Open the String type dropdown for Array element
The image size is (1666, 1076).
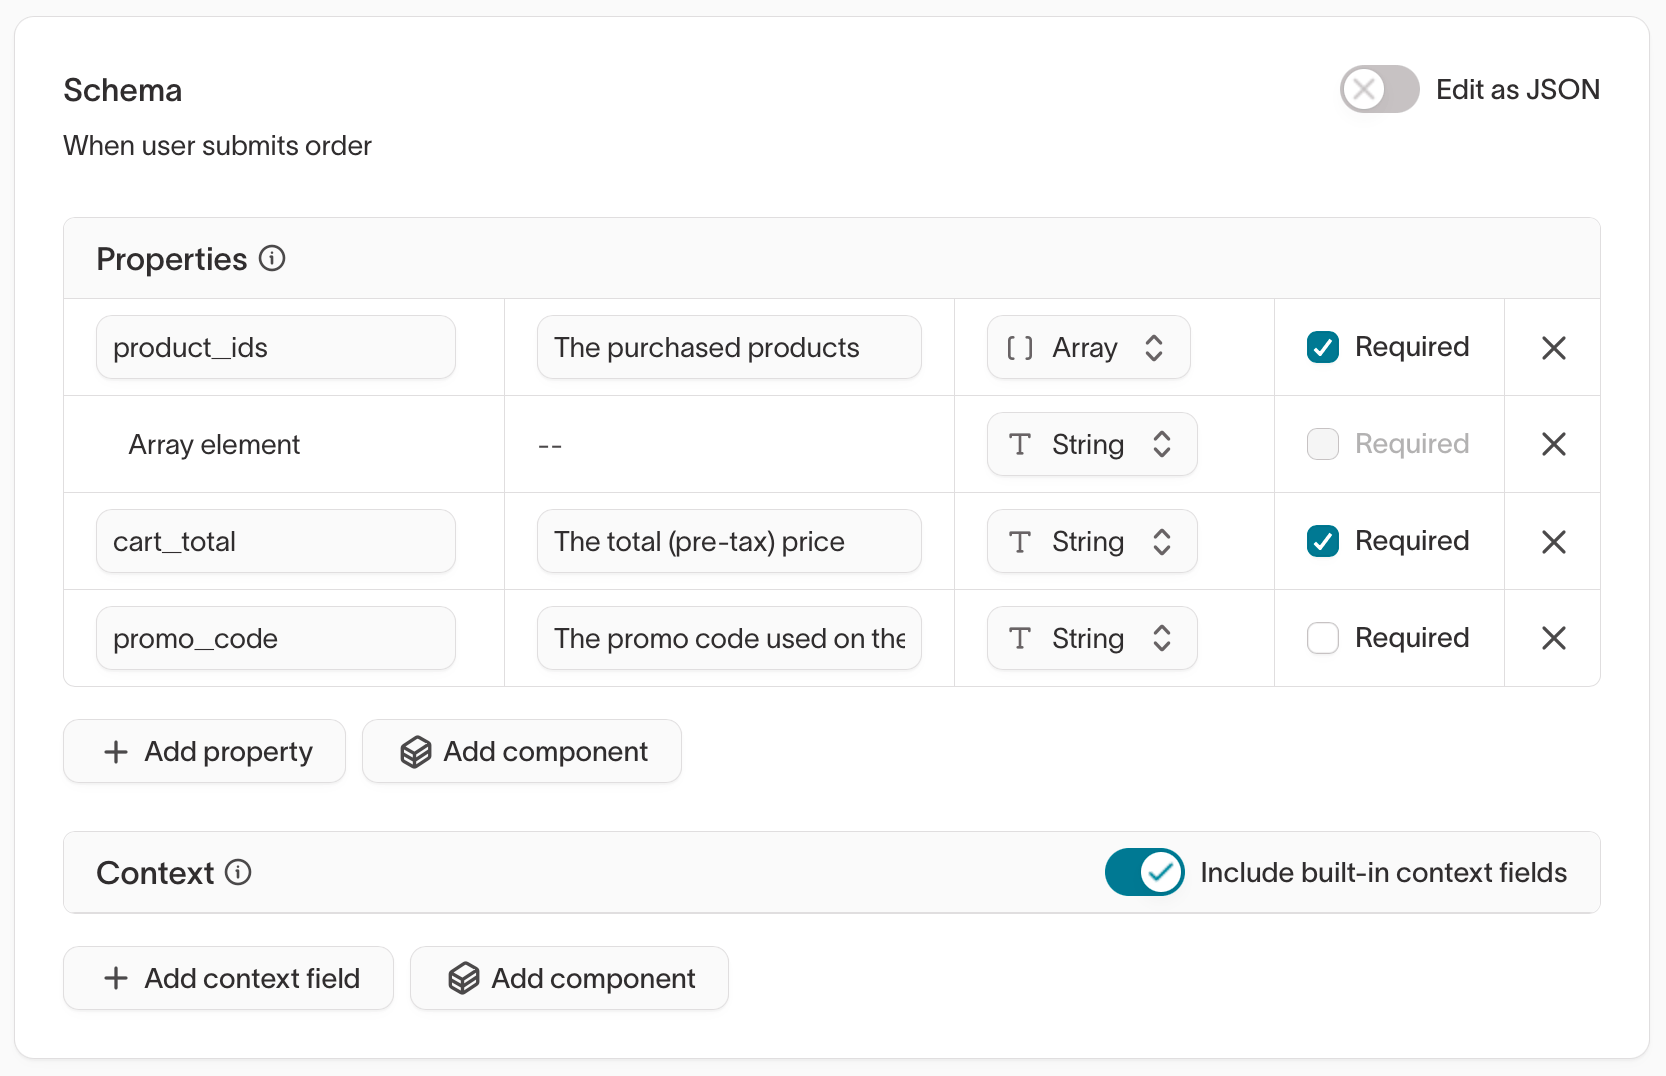point(1092,444)
